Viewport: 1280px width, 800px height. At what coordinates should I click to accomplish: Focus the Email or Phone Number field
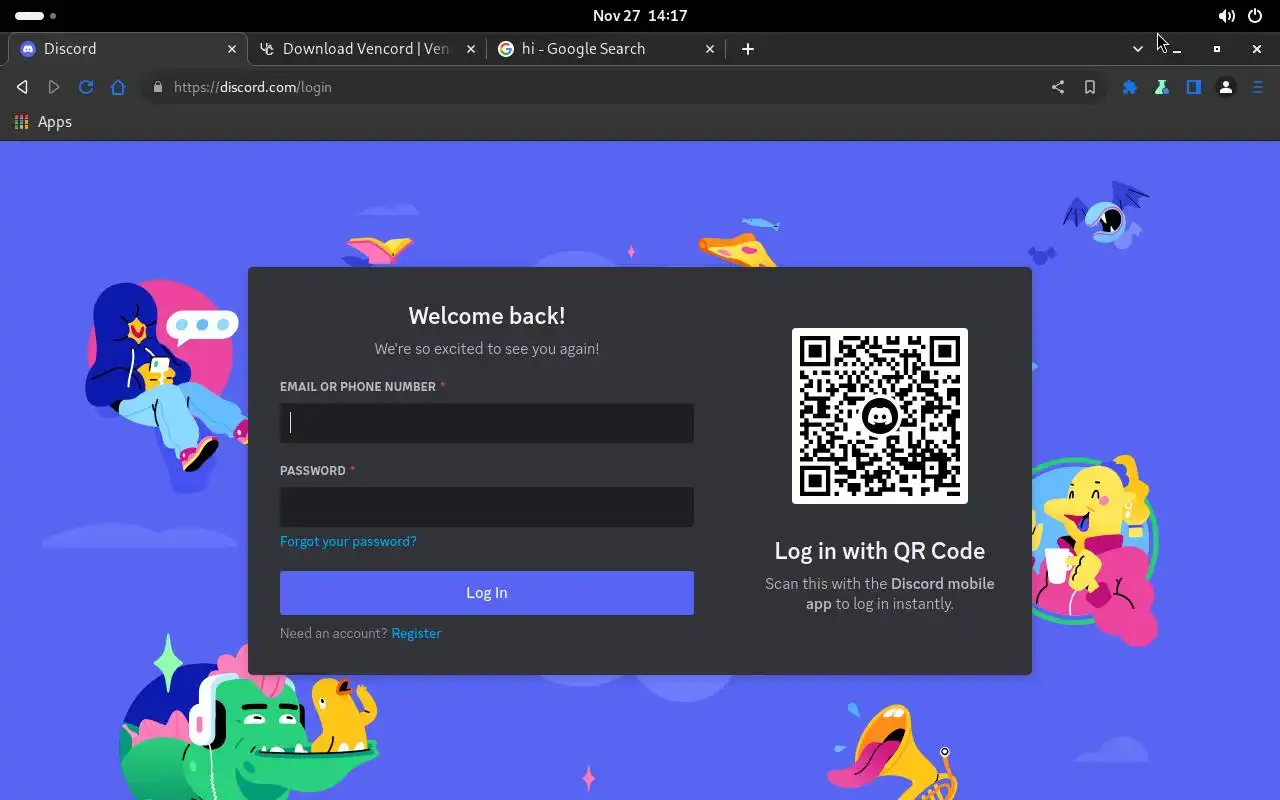tap(487, 423)
